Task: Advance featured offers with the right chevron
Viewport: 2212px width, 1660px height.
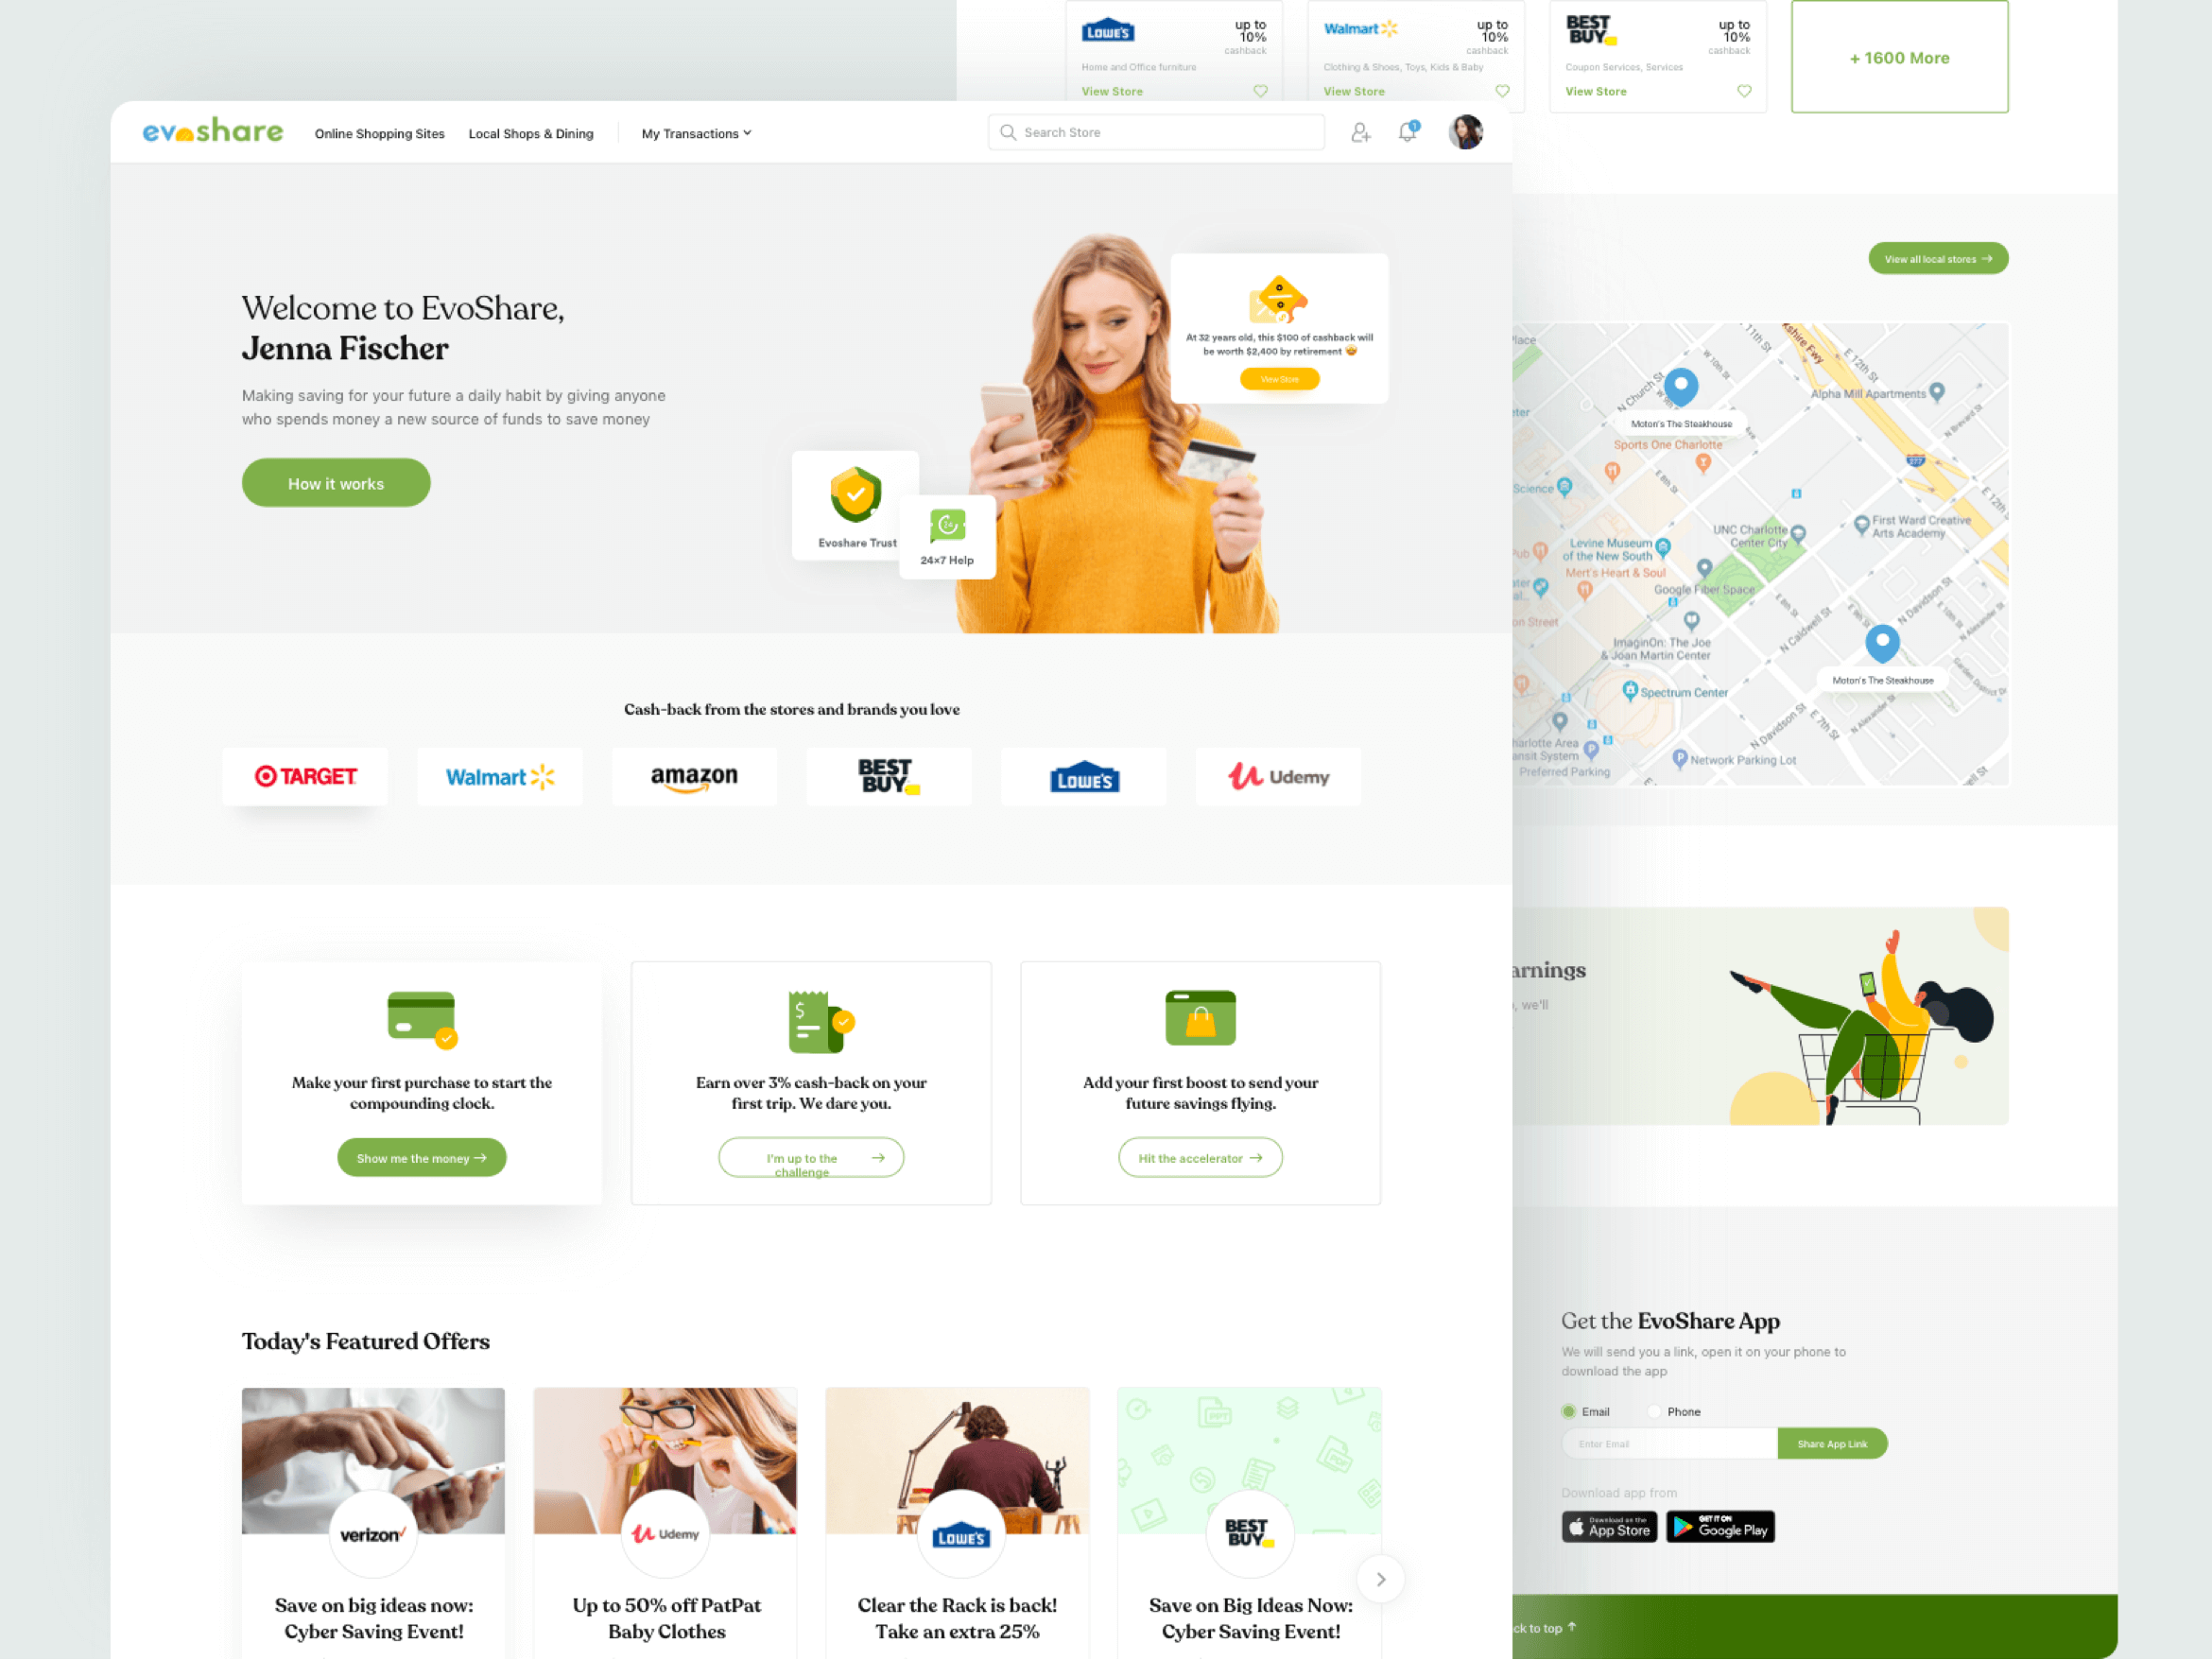Action: (x=1380, y=1579)
